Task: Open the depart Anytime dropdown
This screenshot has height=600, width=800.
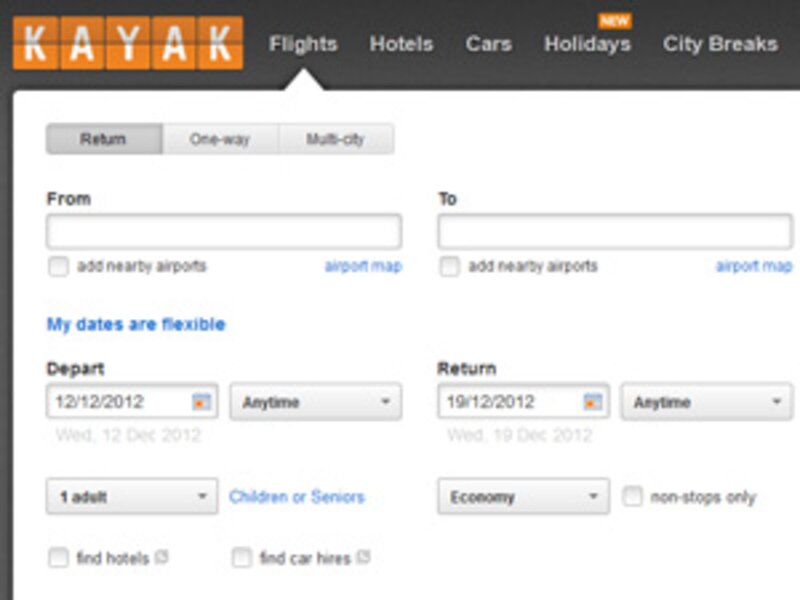Action: click(315, 401)
